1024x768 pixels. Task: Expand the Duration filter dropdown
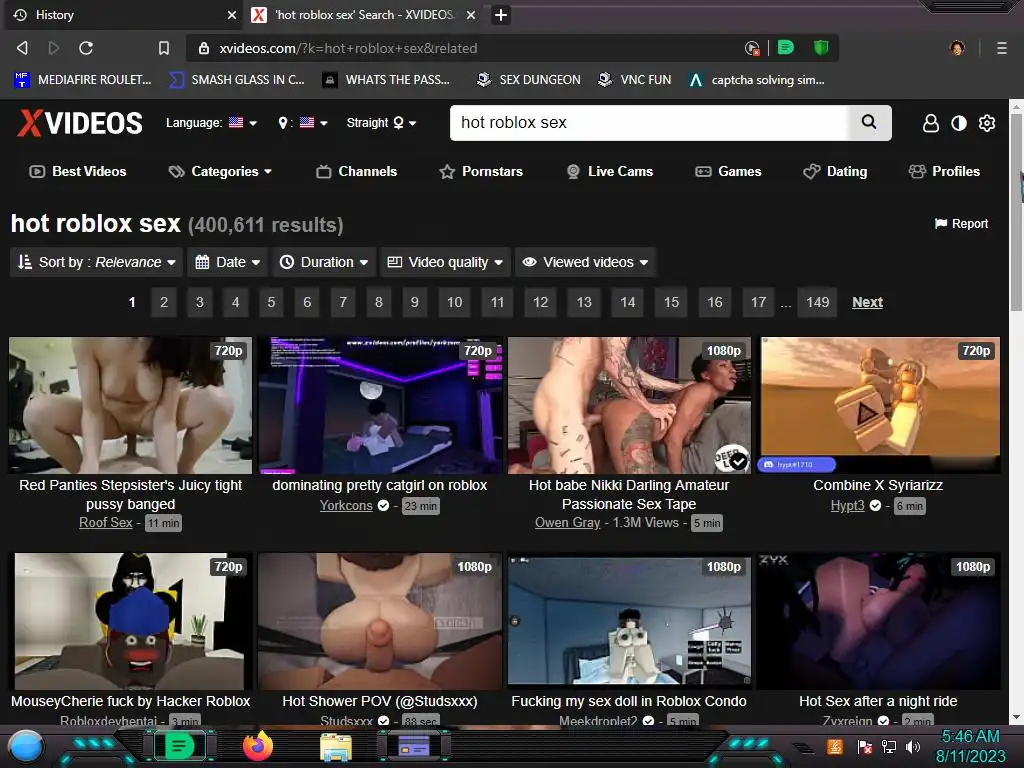tap(324, 263)
